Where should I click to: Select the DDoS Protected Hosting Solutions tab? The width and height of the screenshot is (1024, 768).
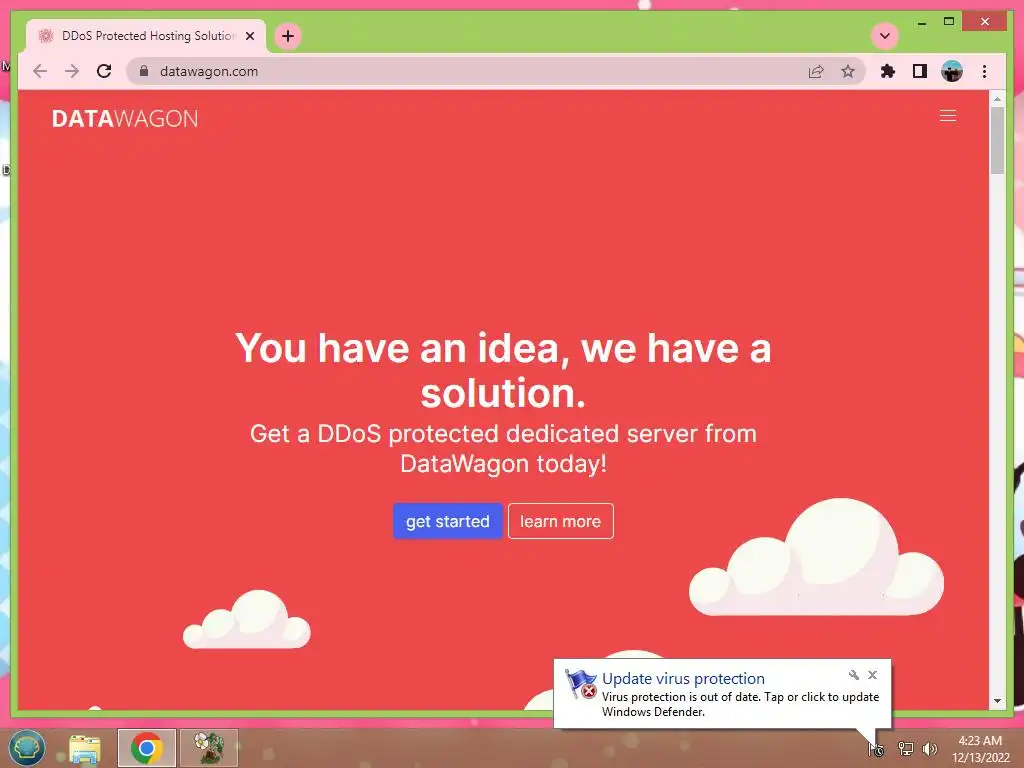tap(146, 36)
